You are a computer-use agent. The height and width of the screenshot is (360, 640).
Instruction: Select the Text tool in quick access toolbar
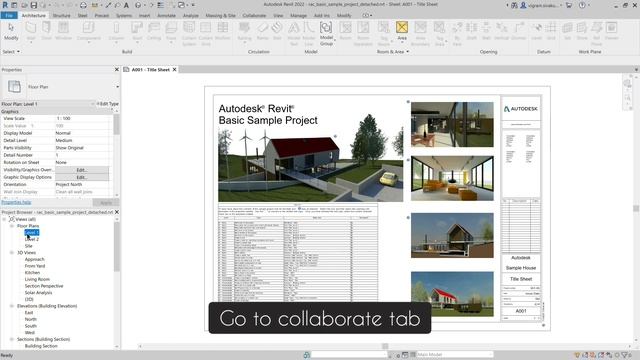[126, 5]
